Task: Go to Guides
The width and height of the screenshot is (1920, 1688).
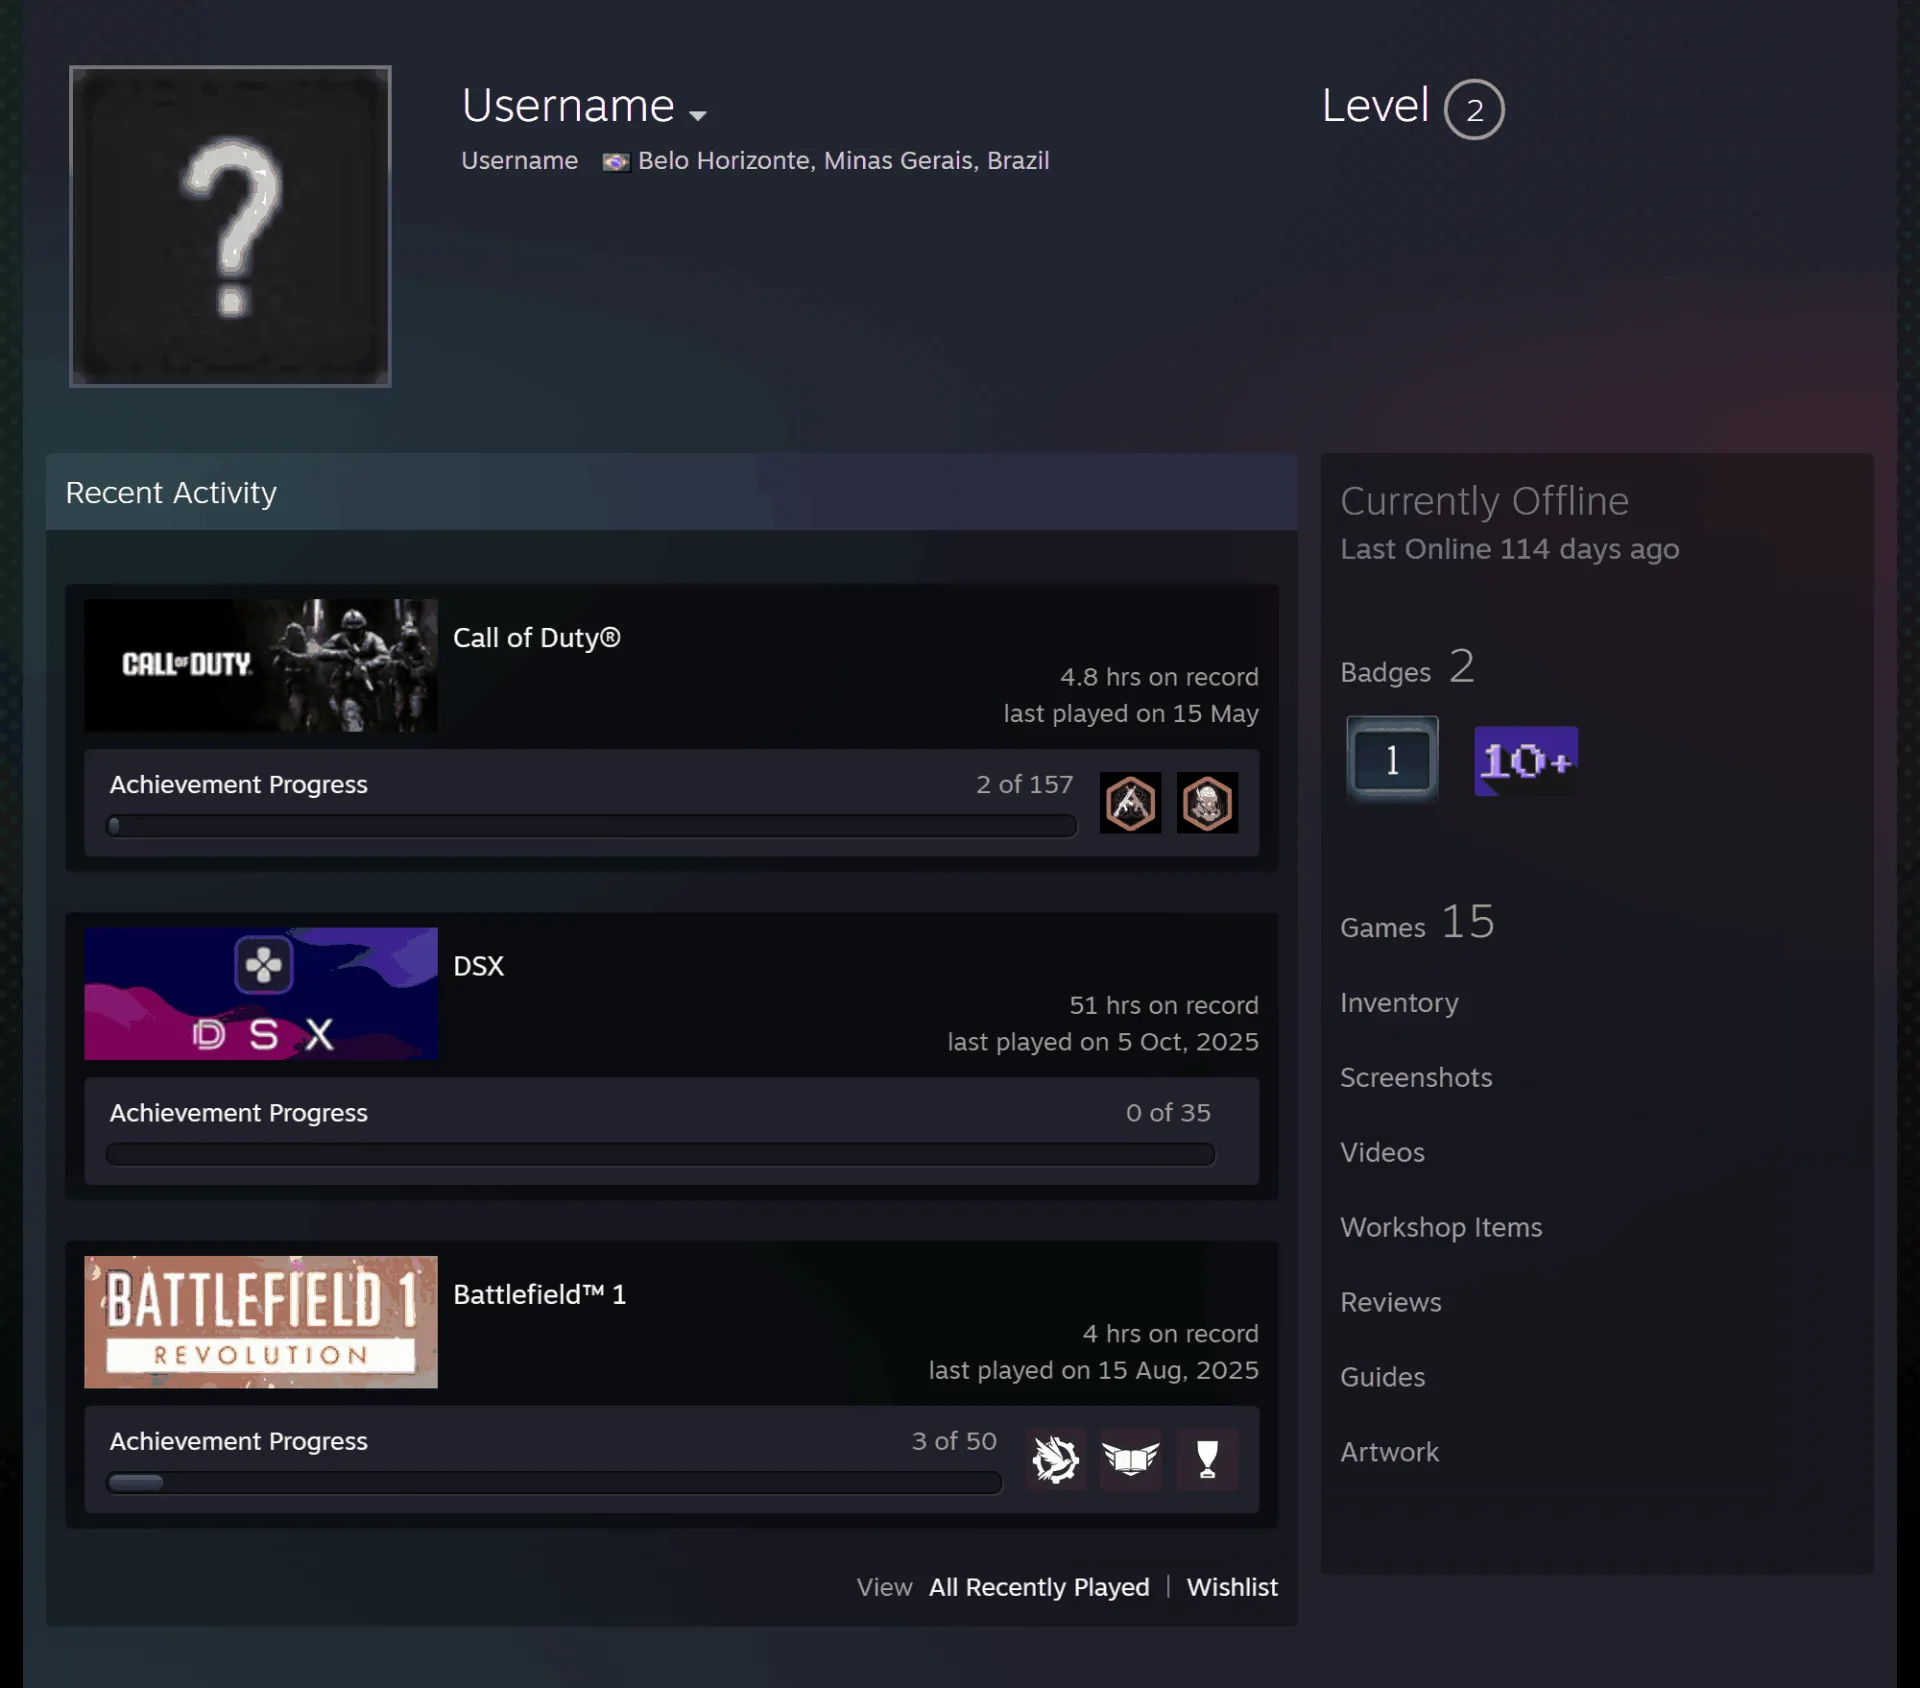Action: pos(1382,1377)
